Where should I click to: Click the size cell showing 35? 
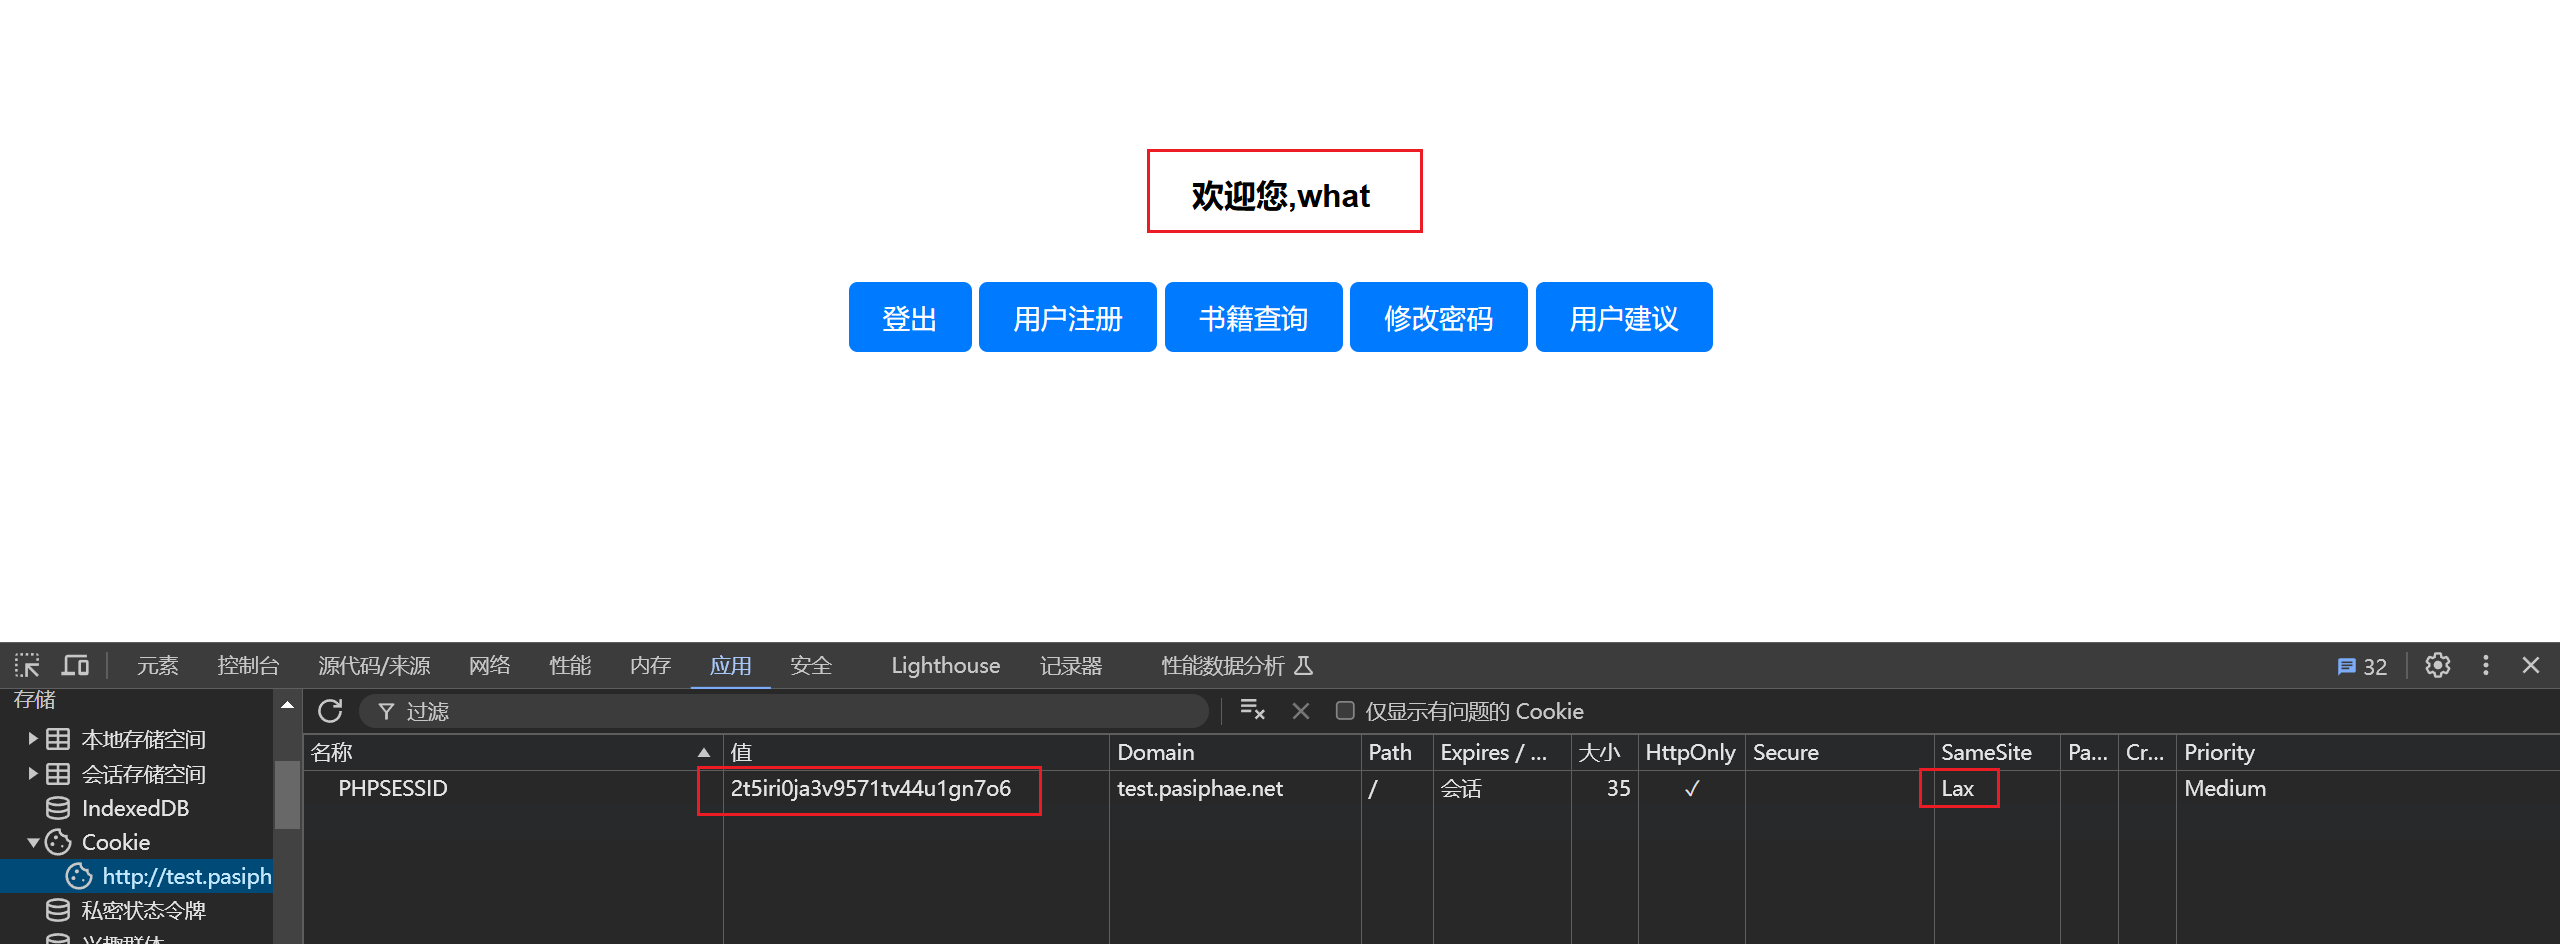[x=1618, y=788]
